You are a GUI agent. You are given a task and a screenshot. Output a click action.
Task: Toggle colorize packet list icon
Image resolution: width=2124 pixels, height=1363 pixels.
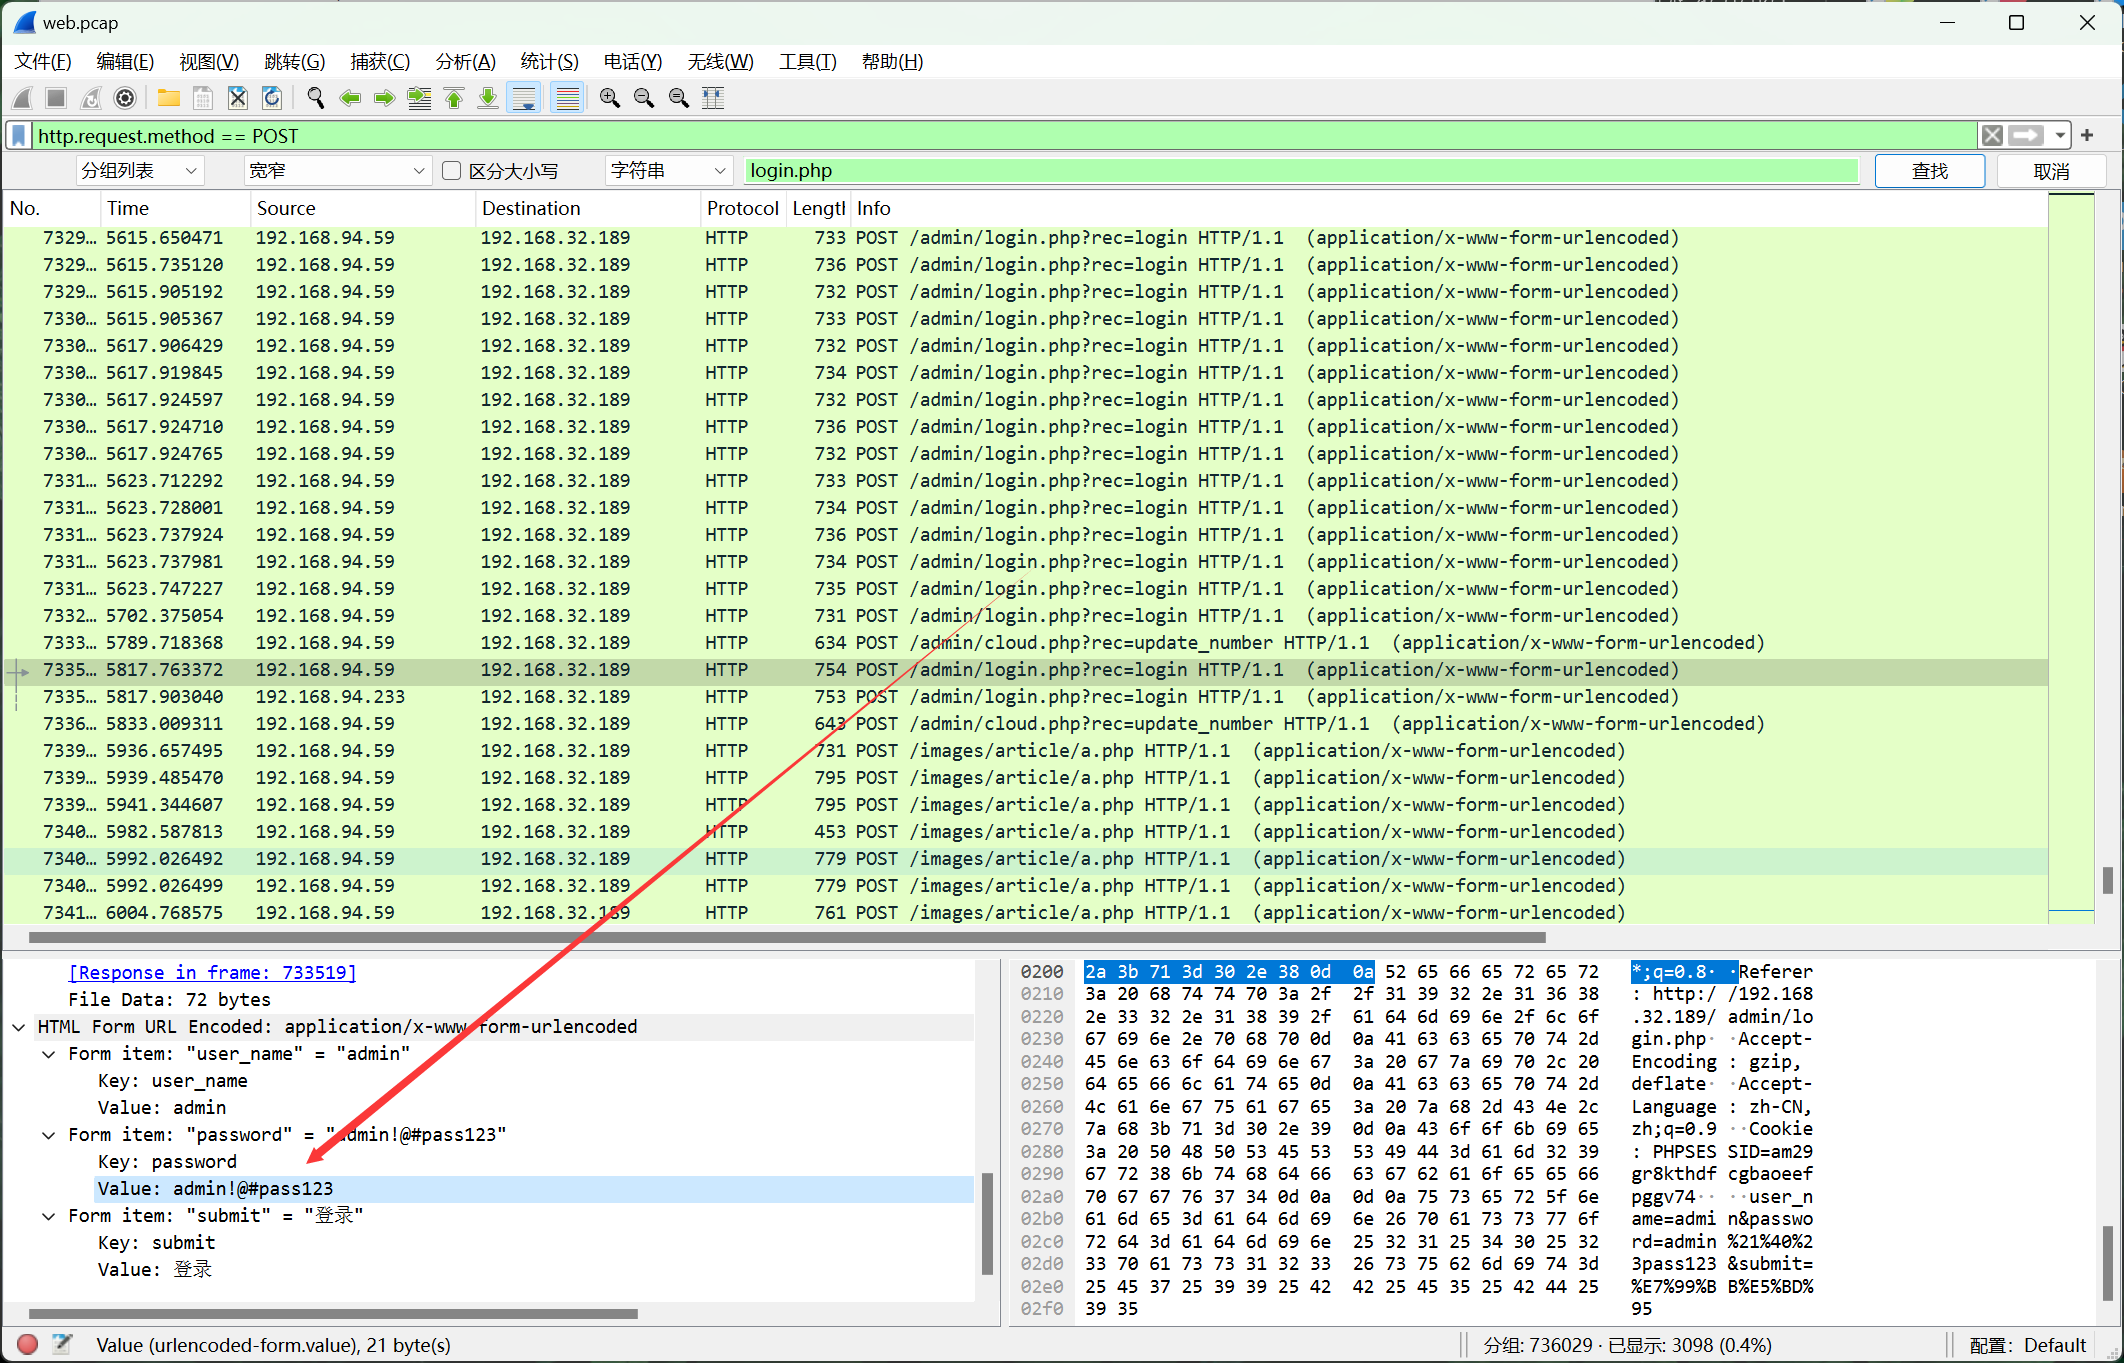point(567,98)
